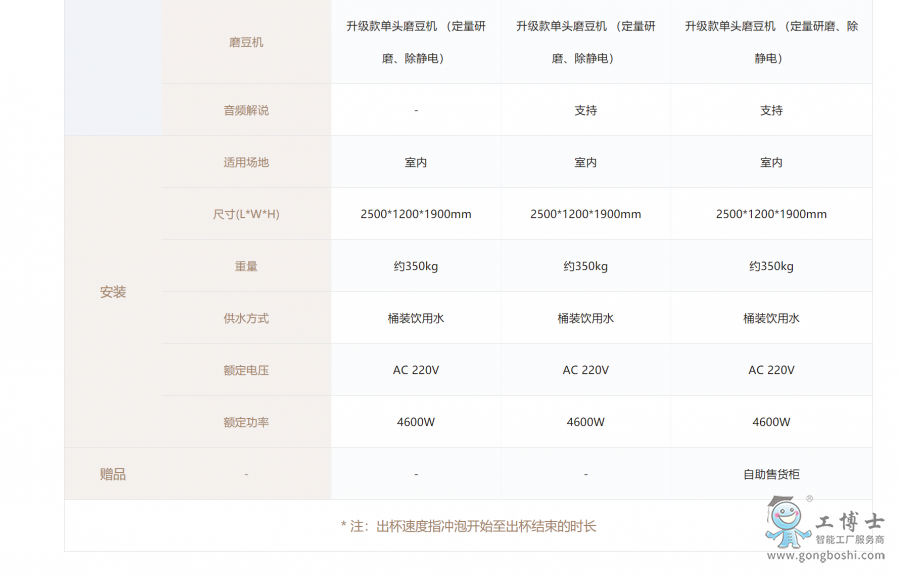Click the 尺寸(L*W*H) row header
This screenshot has width=900, height=575.
(x=246, y=214)
